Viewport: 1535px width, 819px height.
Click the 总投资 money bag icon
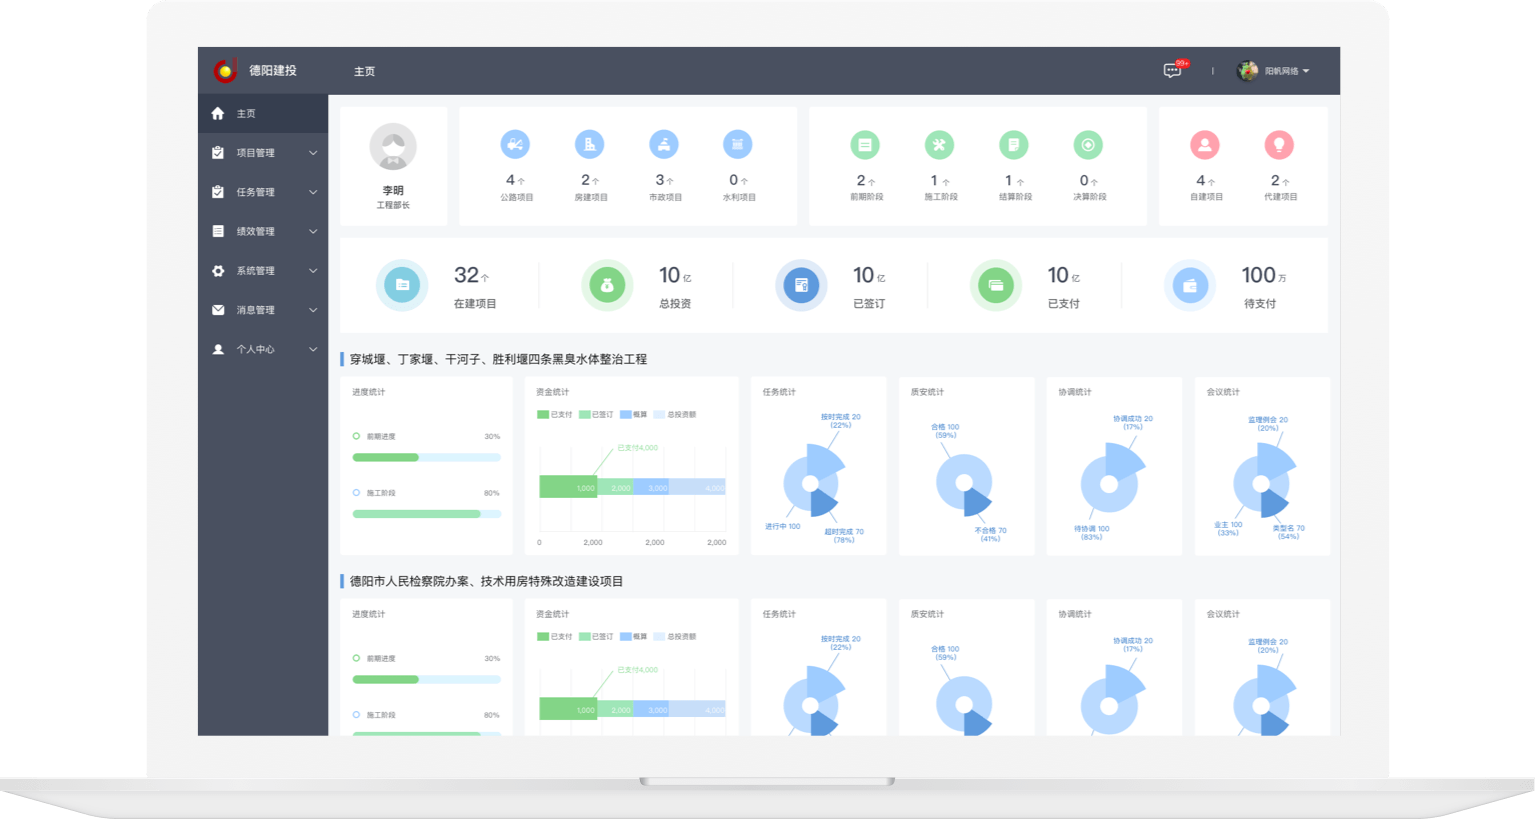click(x=607, y=286)
